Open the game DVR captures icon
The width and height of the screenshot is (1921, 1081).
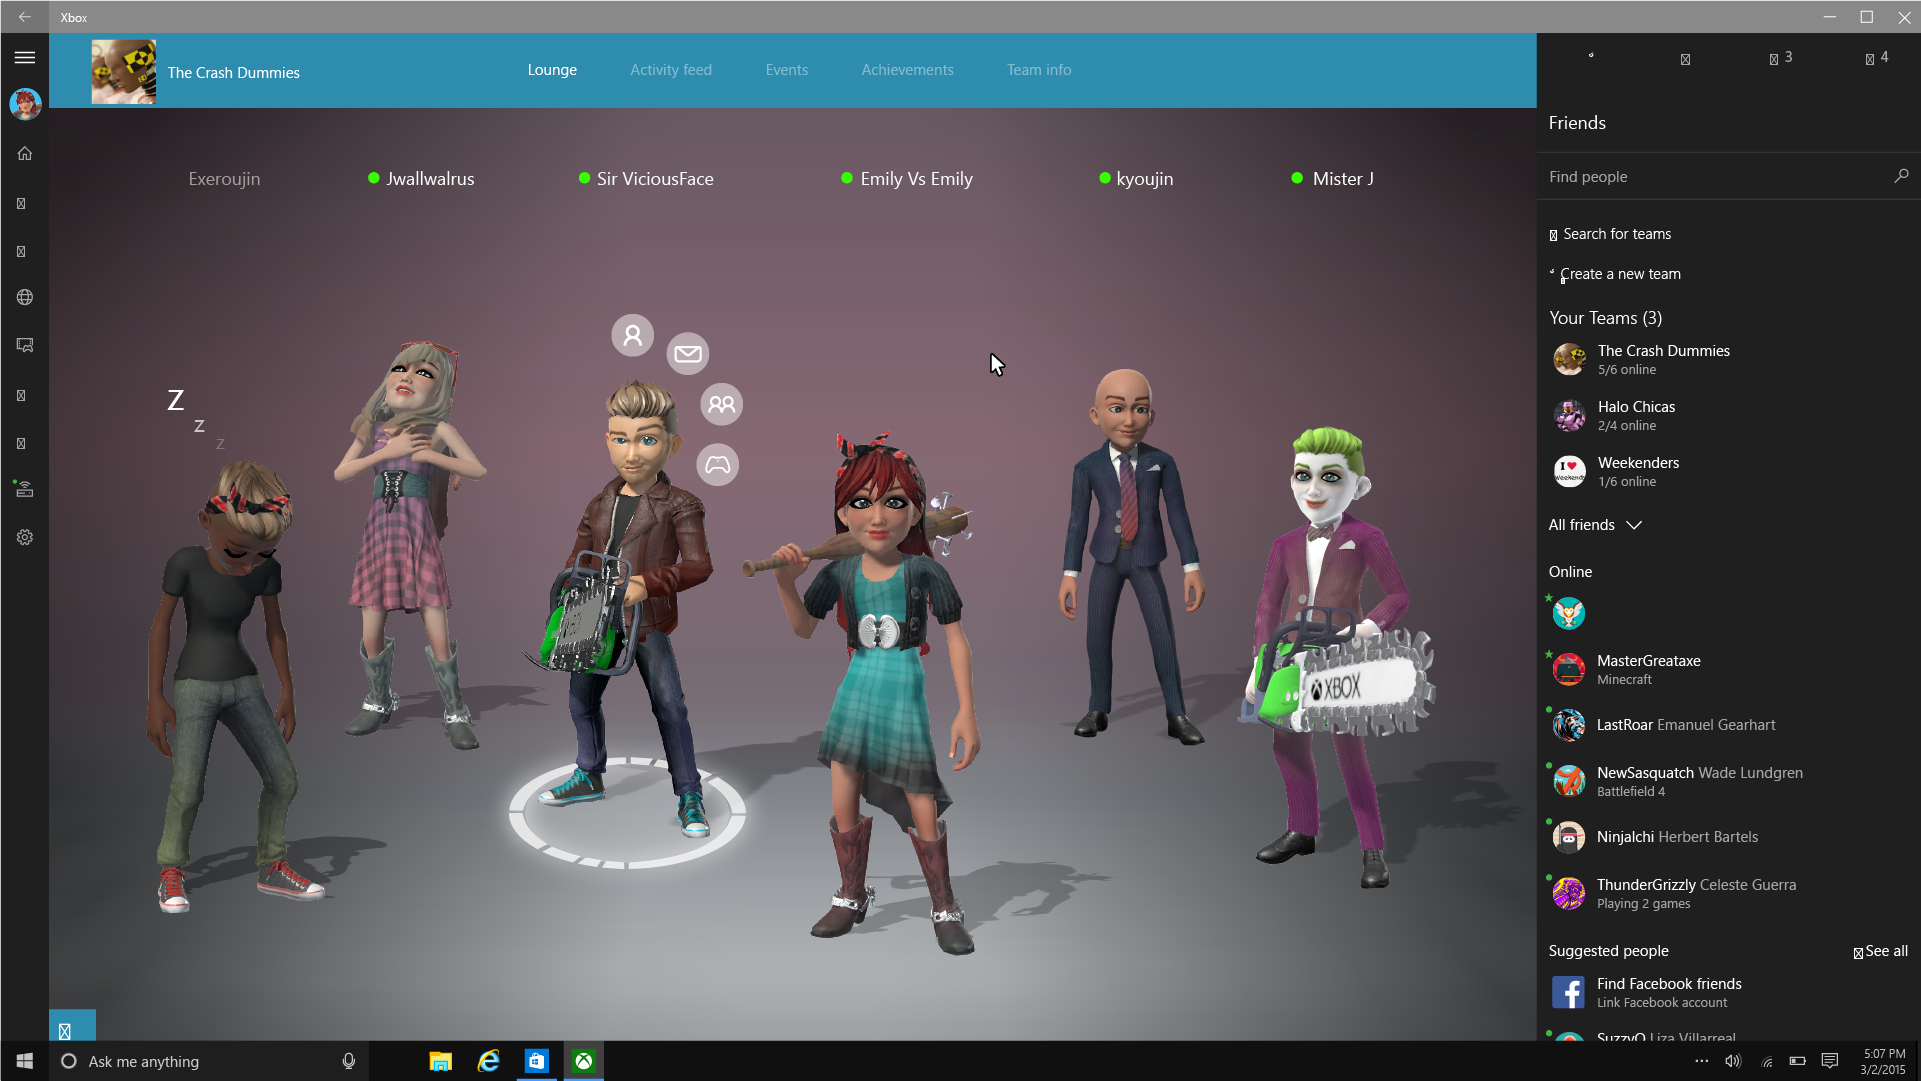pos(25,345)
